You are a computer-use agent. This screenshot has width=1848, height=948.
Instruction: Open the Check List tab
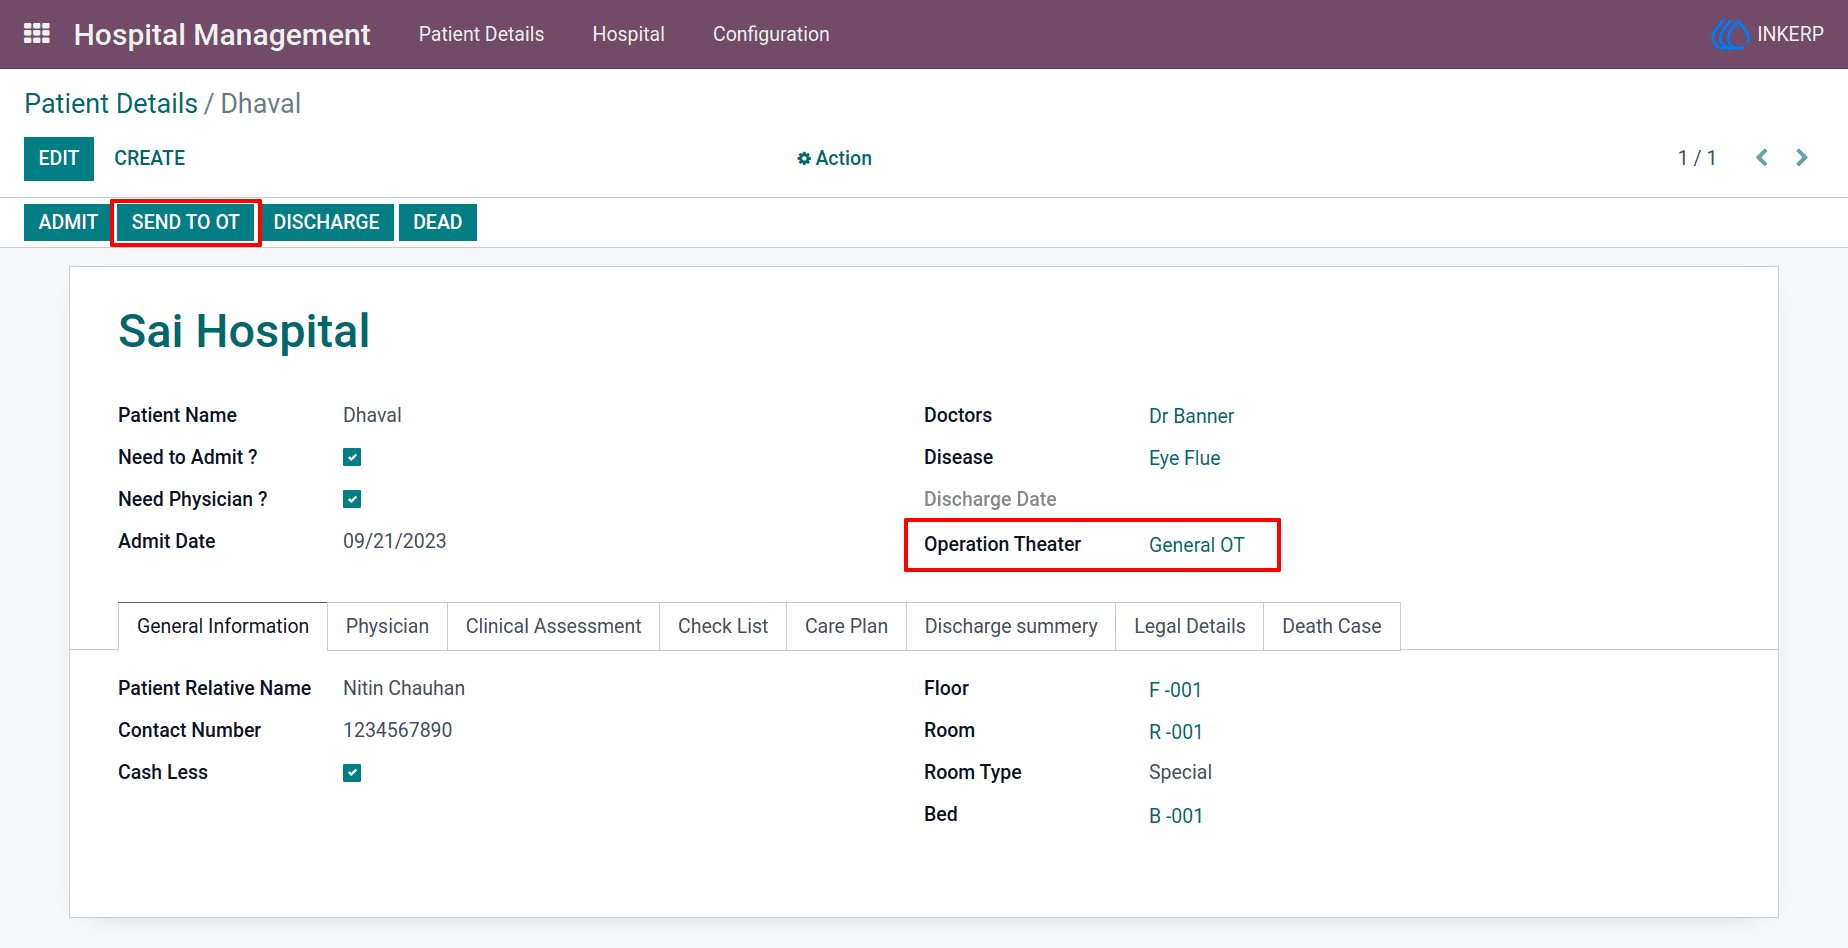tap(723, 626)
